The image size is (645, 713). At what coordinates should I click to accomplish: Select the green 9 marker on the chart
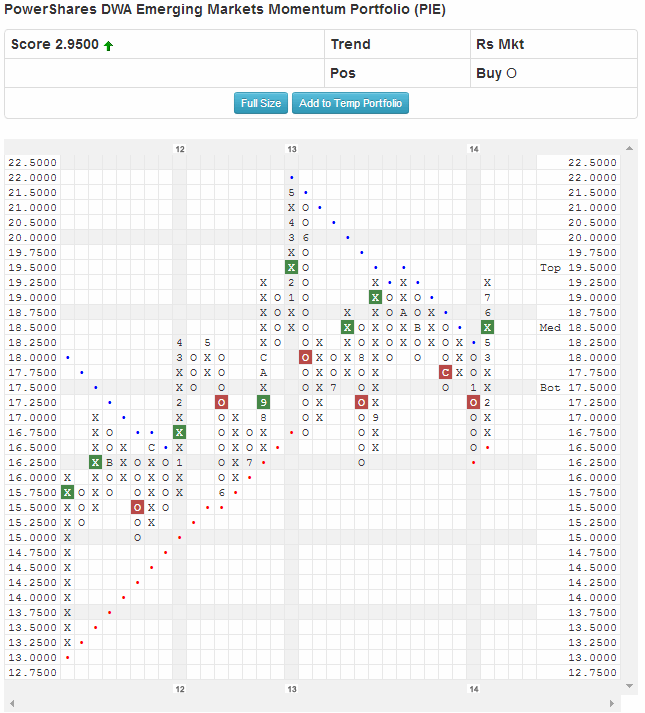pyautogui.click(x=263, y=402)
